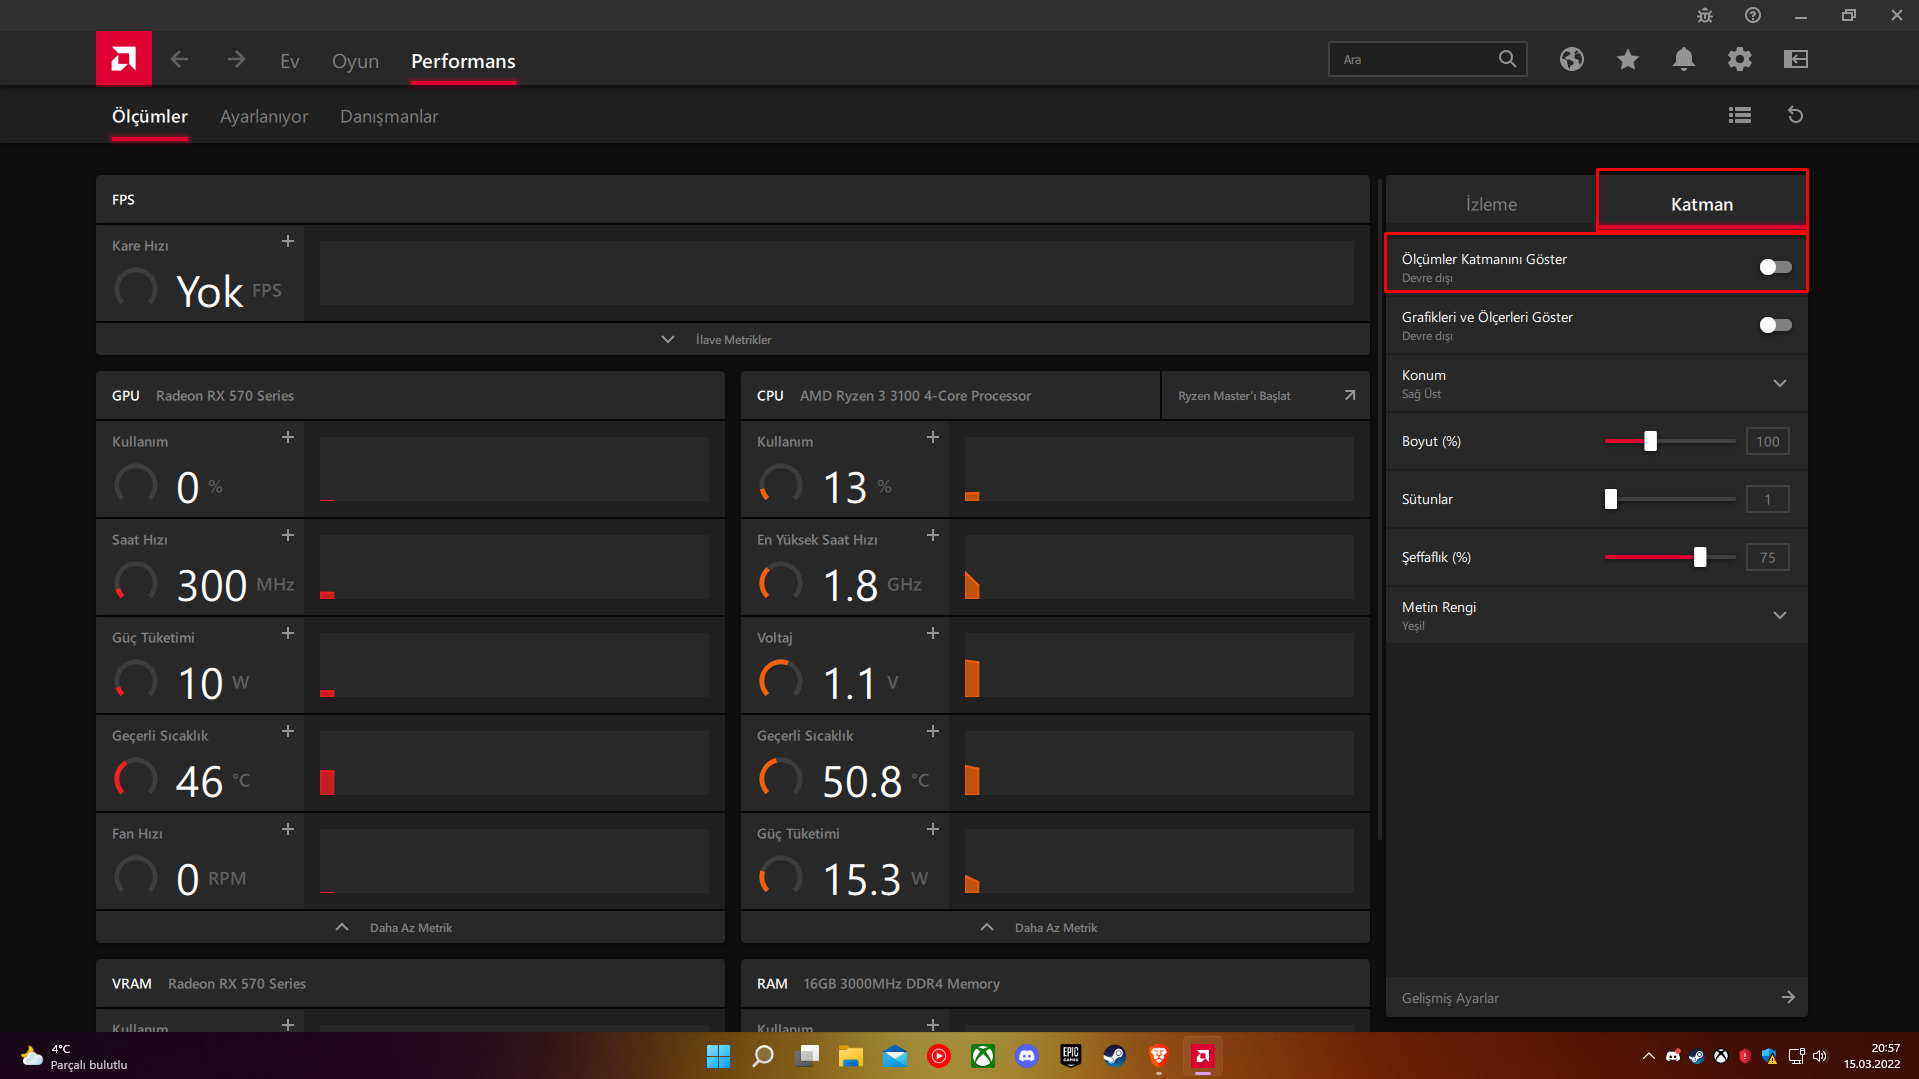Image resolution: width=1919 pixels, height=1079 pixels.
Task: Toggle Grafikleri ve Ölçerleri Göster switch
Action: (x=1775, y=325)
